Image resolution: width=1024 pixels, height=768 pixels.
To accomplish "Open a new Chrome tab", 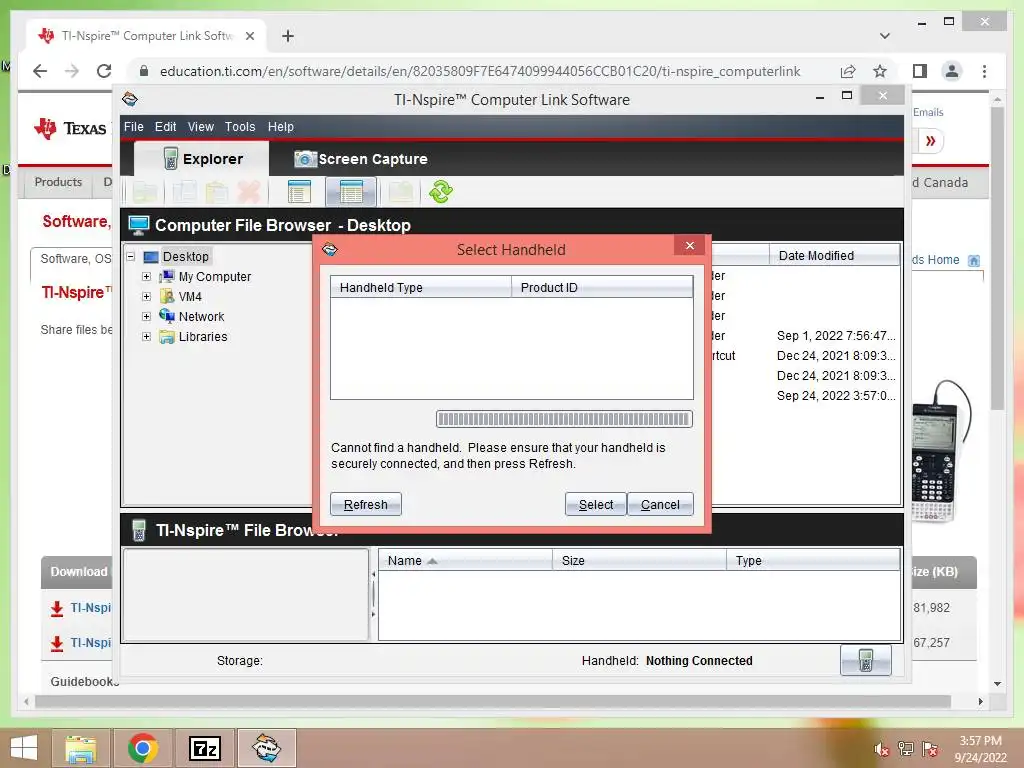I will [288, 36].
